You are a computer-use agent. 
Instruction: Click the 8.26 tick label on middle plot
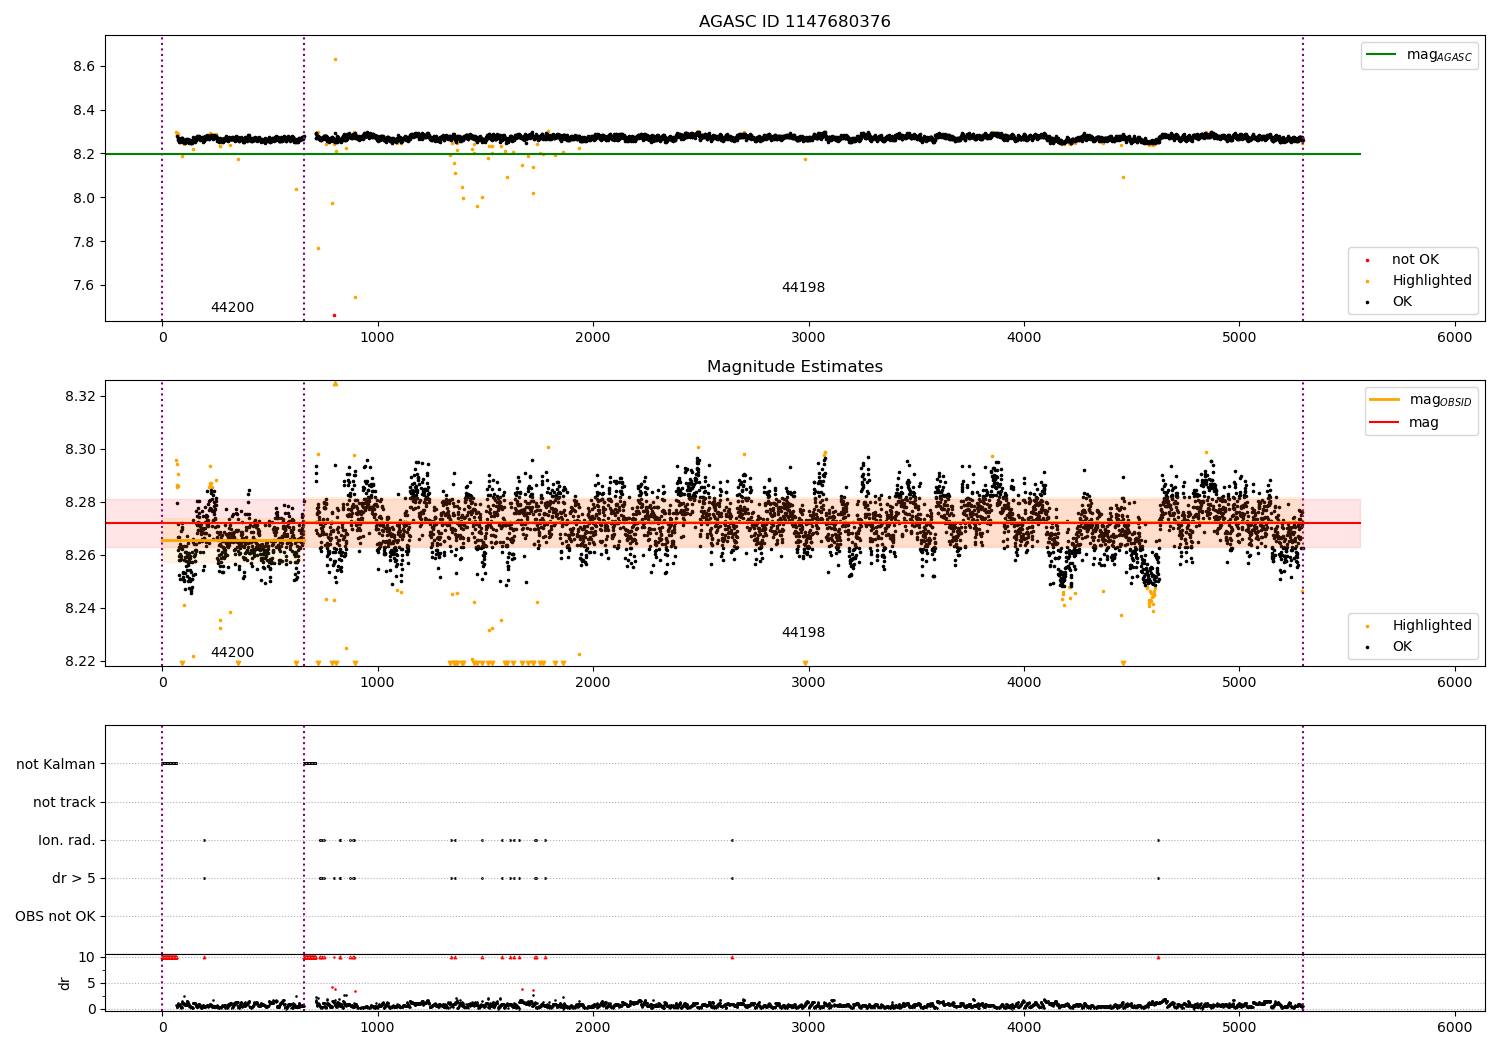point(79,556)
